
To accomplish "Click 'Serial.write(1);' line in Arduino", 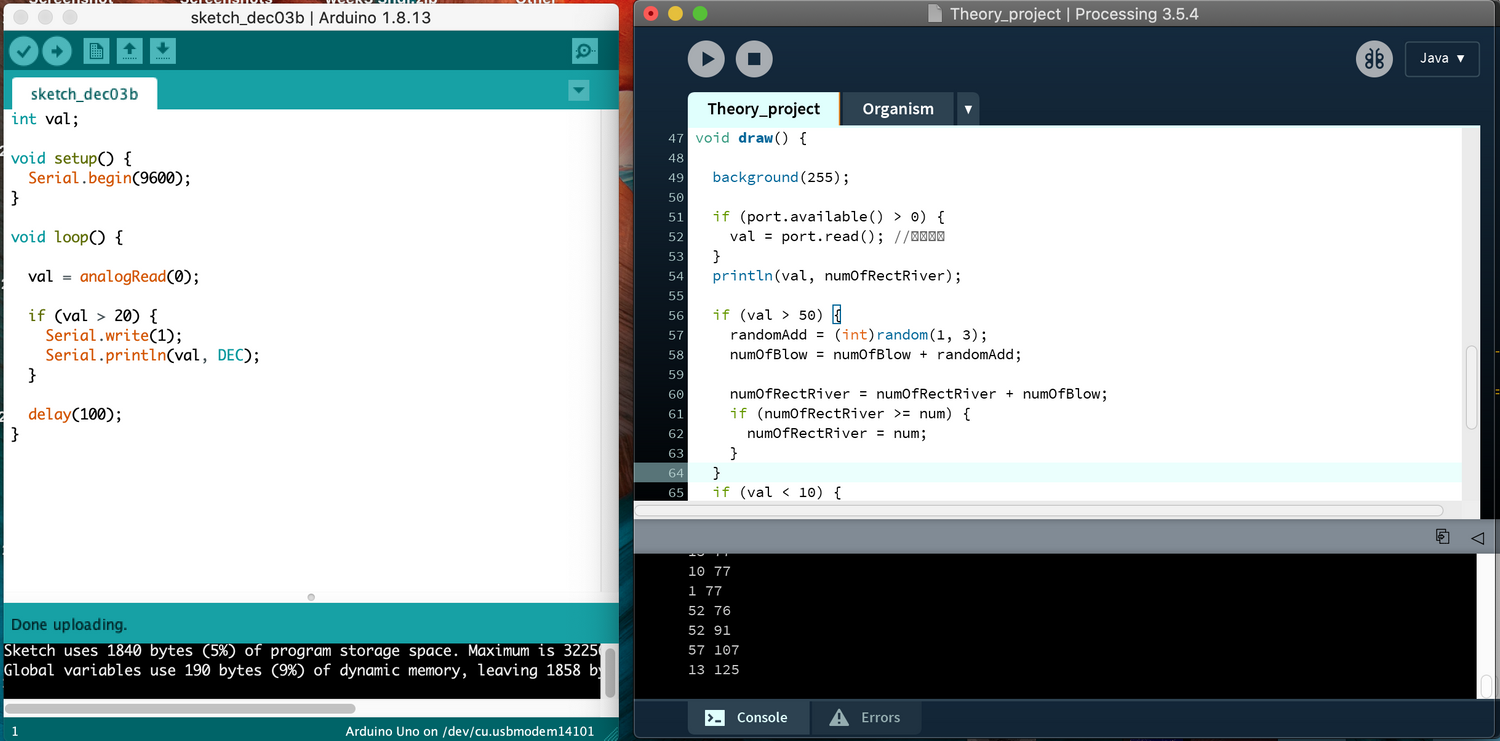I will pyautogui.click(x=114, y=335).
